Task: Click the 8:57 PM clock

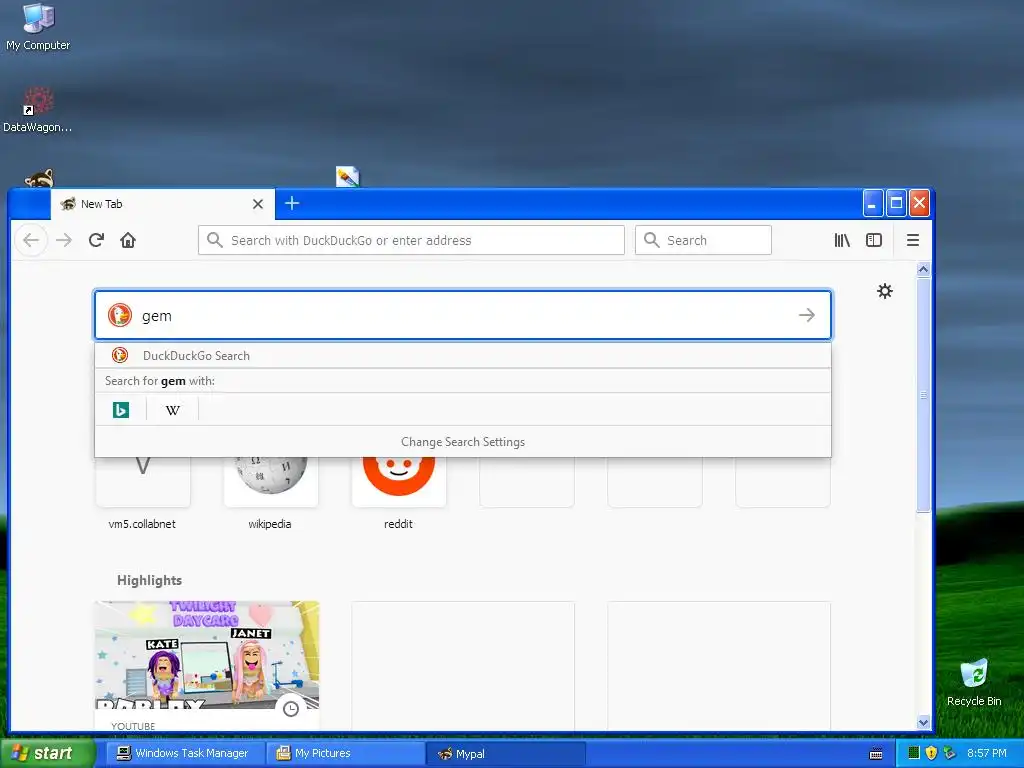Action: tap(987, 754)
